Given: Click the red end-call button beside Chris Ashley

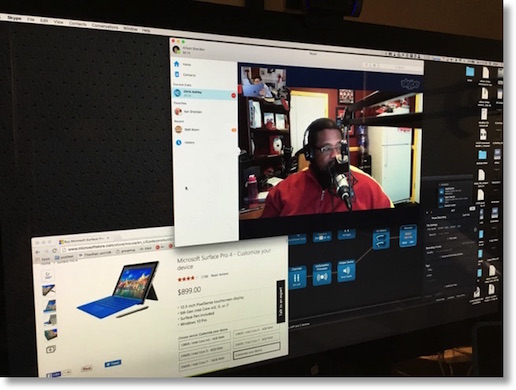Looking at the screenshot, I should pyautogui.click(x=234, y=96).
